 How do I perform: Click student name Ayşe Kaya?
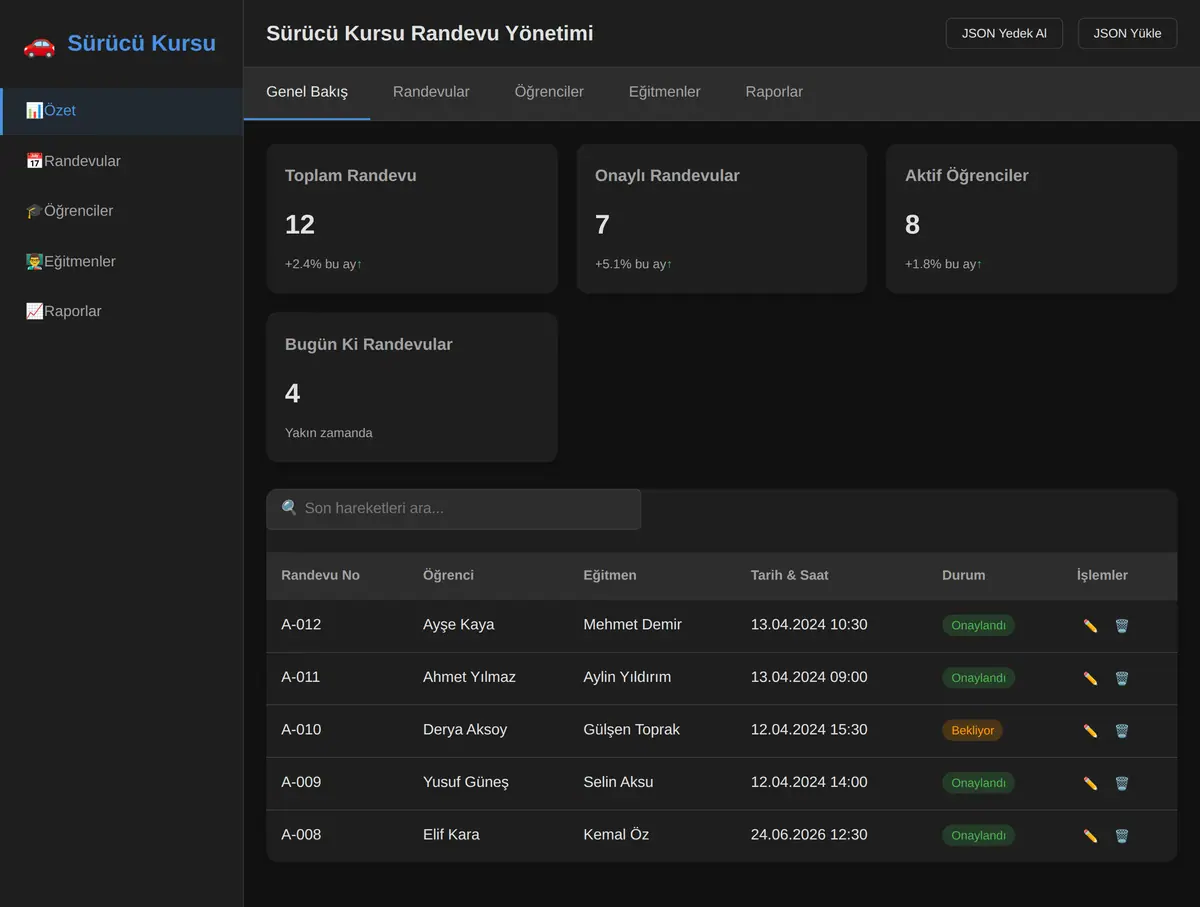point(458,625)
